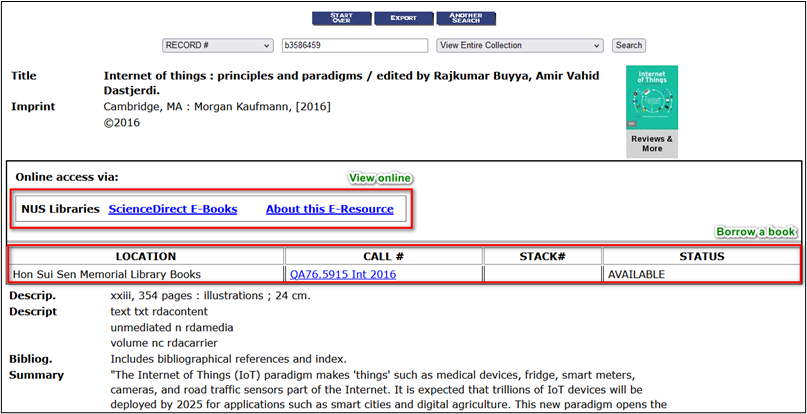Select the STACK# column header
Screen dimensions: 807x414
point(542,257)
